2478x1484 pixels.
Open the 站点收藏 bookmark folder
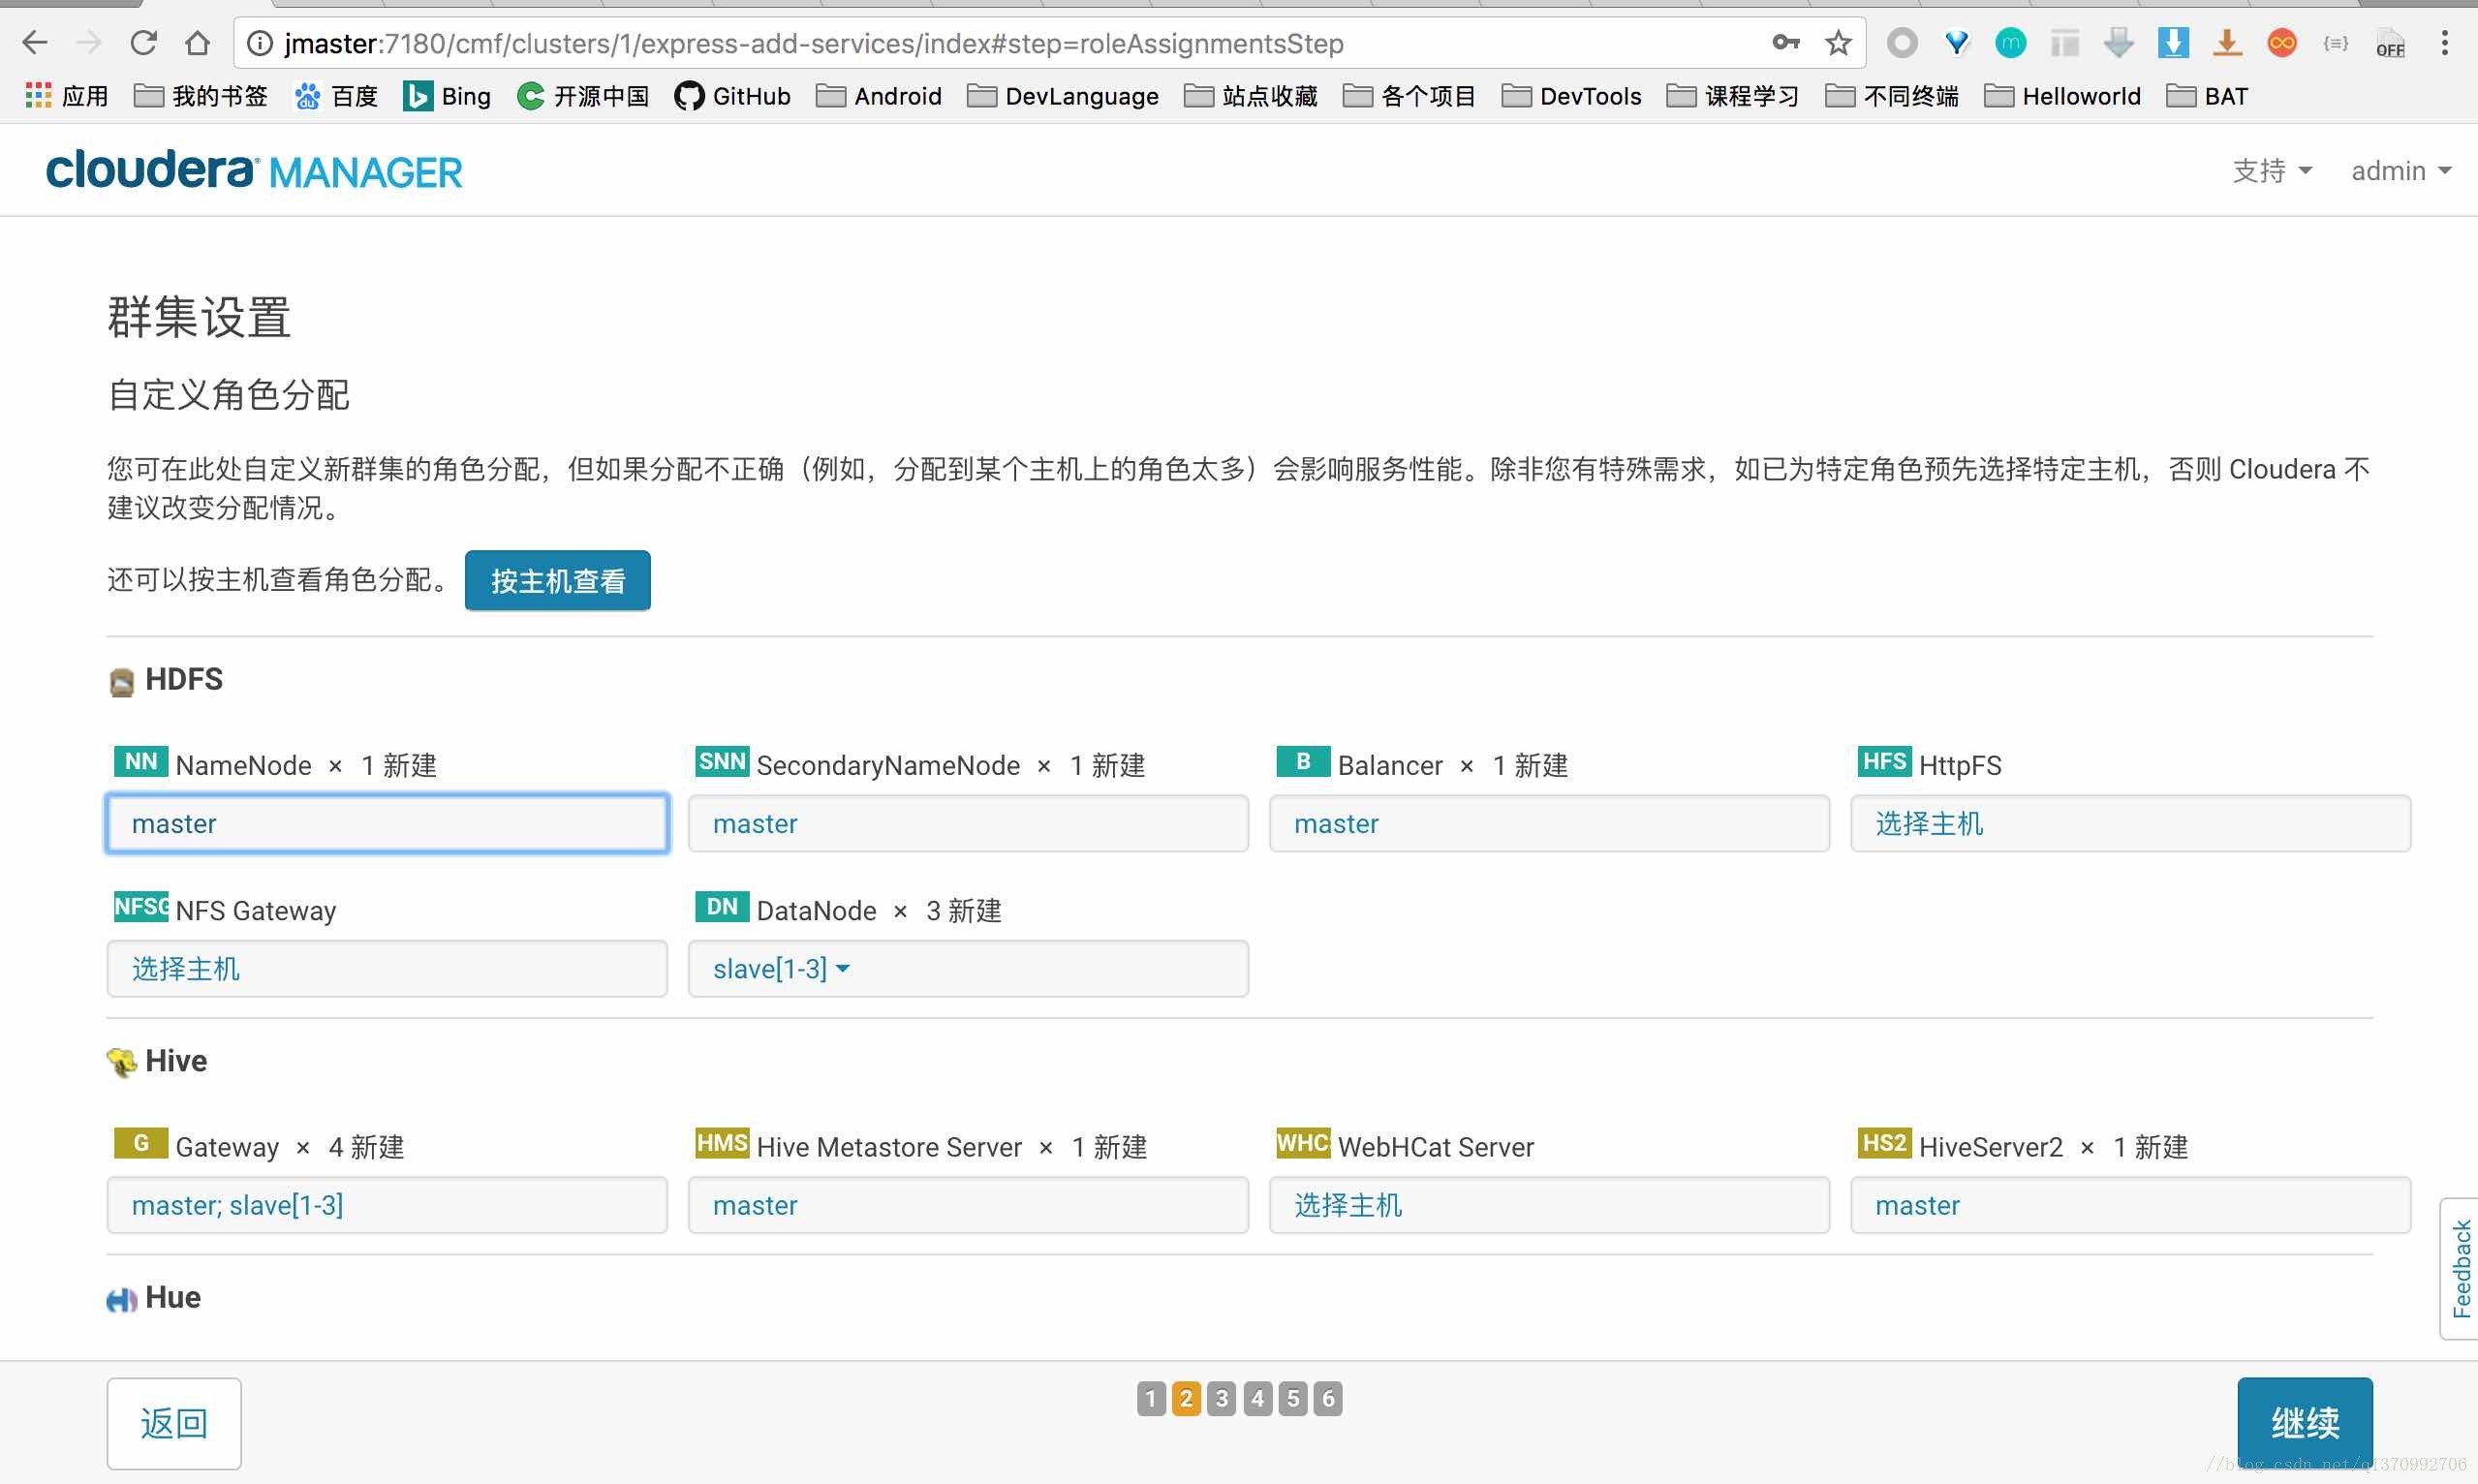pyautogui.click(x=1251, y=96)
